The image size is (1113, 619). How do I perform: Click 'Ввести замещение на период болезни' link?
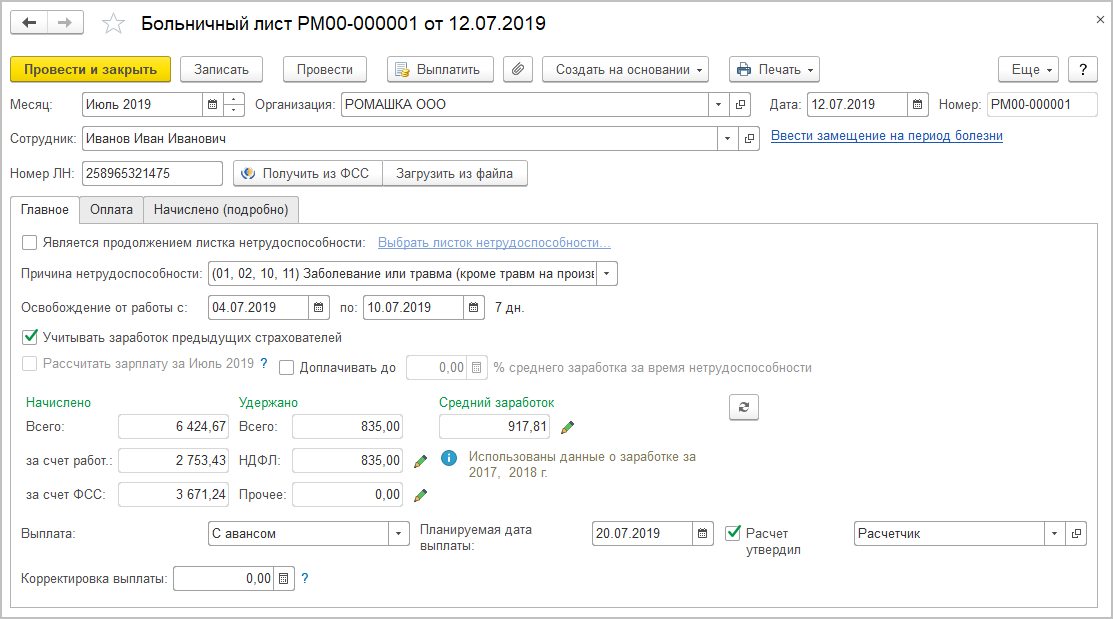[886, 136]
